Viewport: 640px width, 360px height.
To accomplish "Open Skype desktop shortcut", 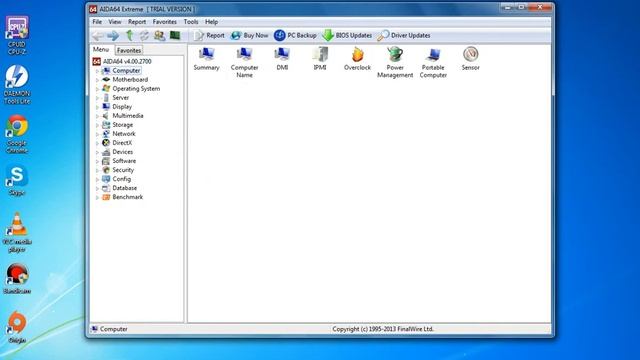I will pos(17,181).
